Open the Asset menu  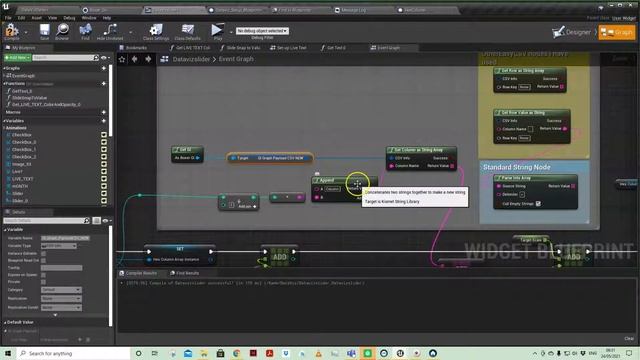coord(36,18)
